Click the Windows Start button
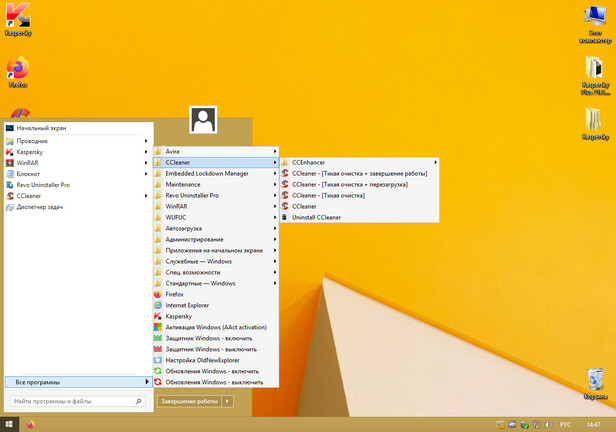The height and width of the screenshot is (432, 616). pos(9,424)
